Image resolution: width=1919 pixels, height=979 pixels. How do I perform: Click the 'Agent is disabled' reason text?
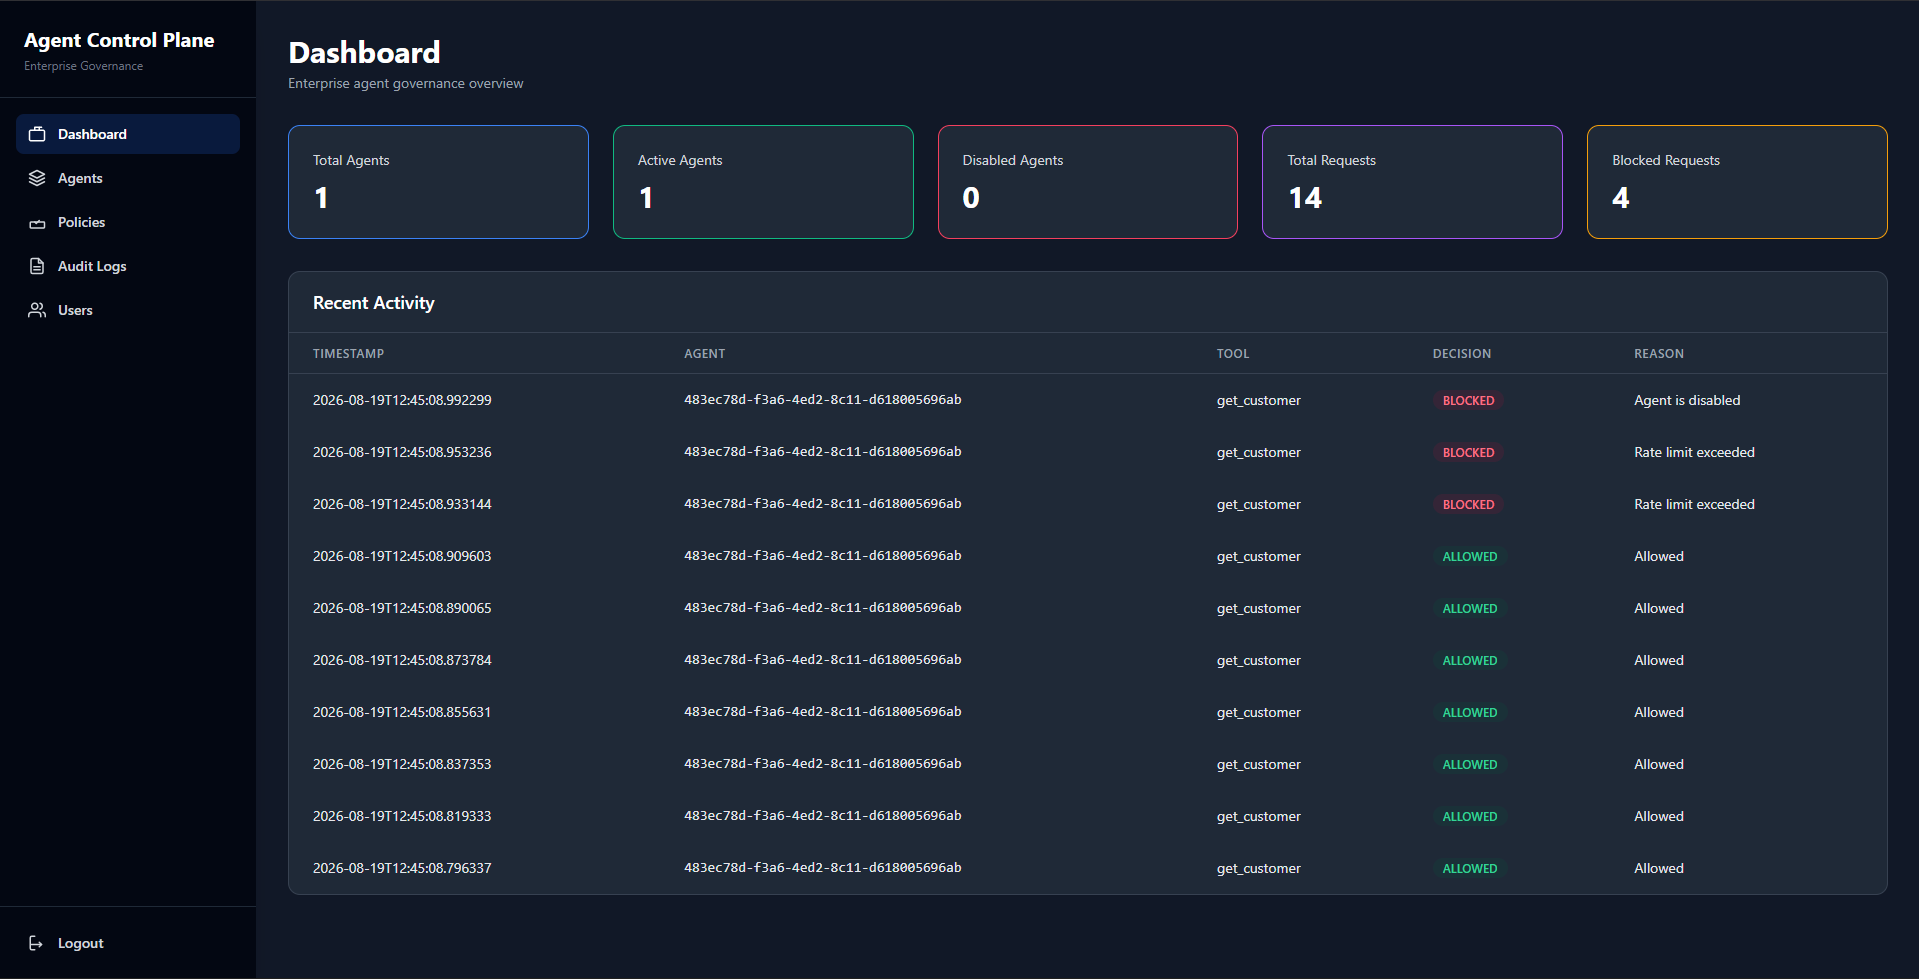[x=1687, y=400]
